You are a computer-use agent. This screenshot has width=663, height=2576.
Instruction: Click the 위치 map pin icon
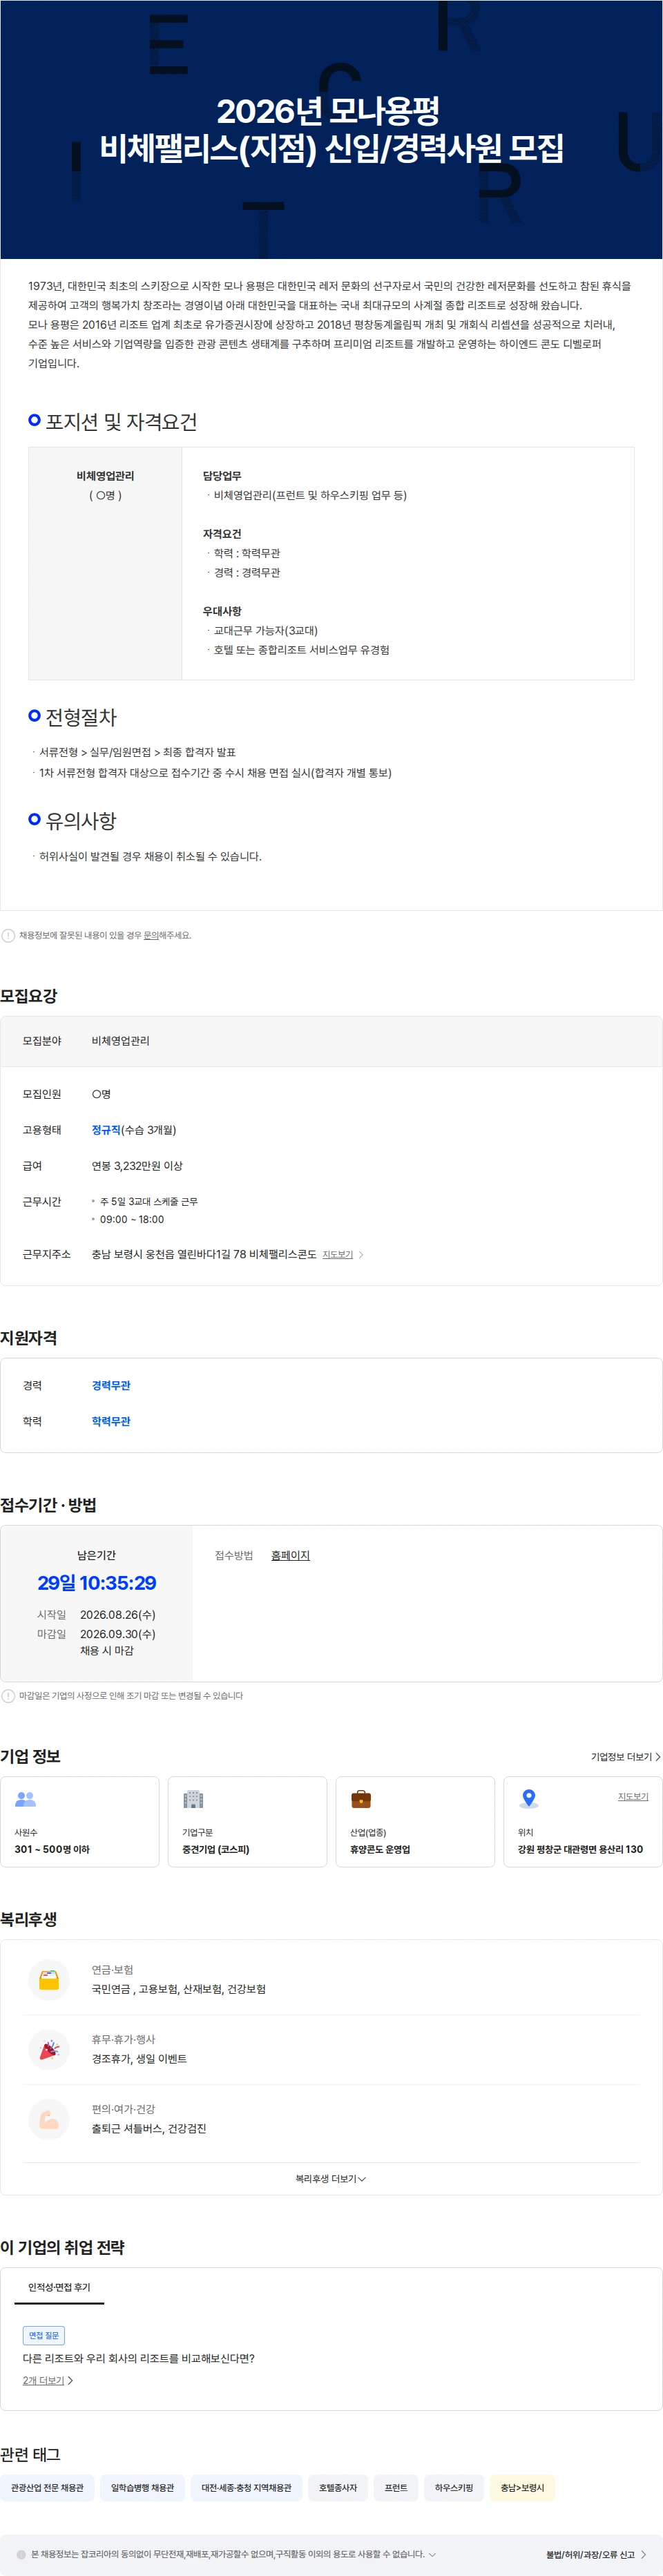click(529, 1799)
